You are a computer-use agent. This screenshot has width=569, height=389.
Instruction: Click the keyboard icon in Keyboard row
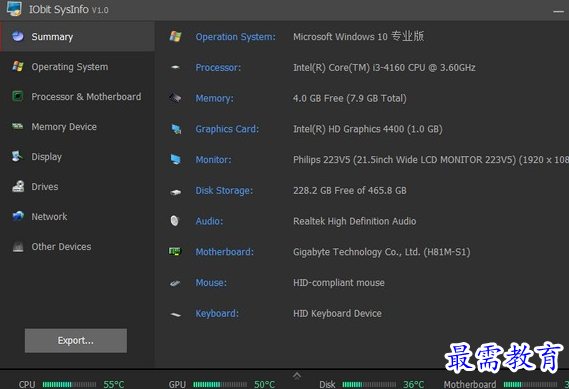pyautogui.click(x=176, y=314)
